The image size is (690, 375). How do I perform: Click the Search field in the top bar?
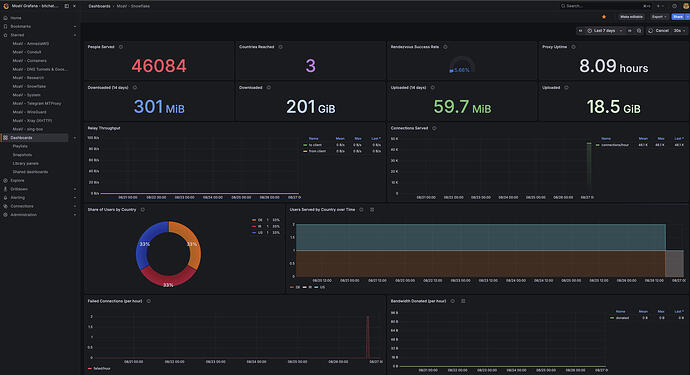point(605,6)
